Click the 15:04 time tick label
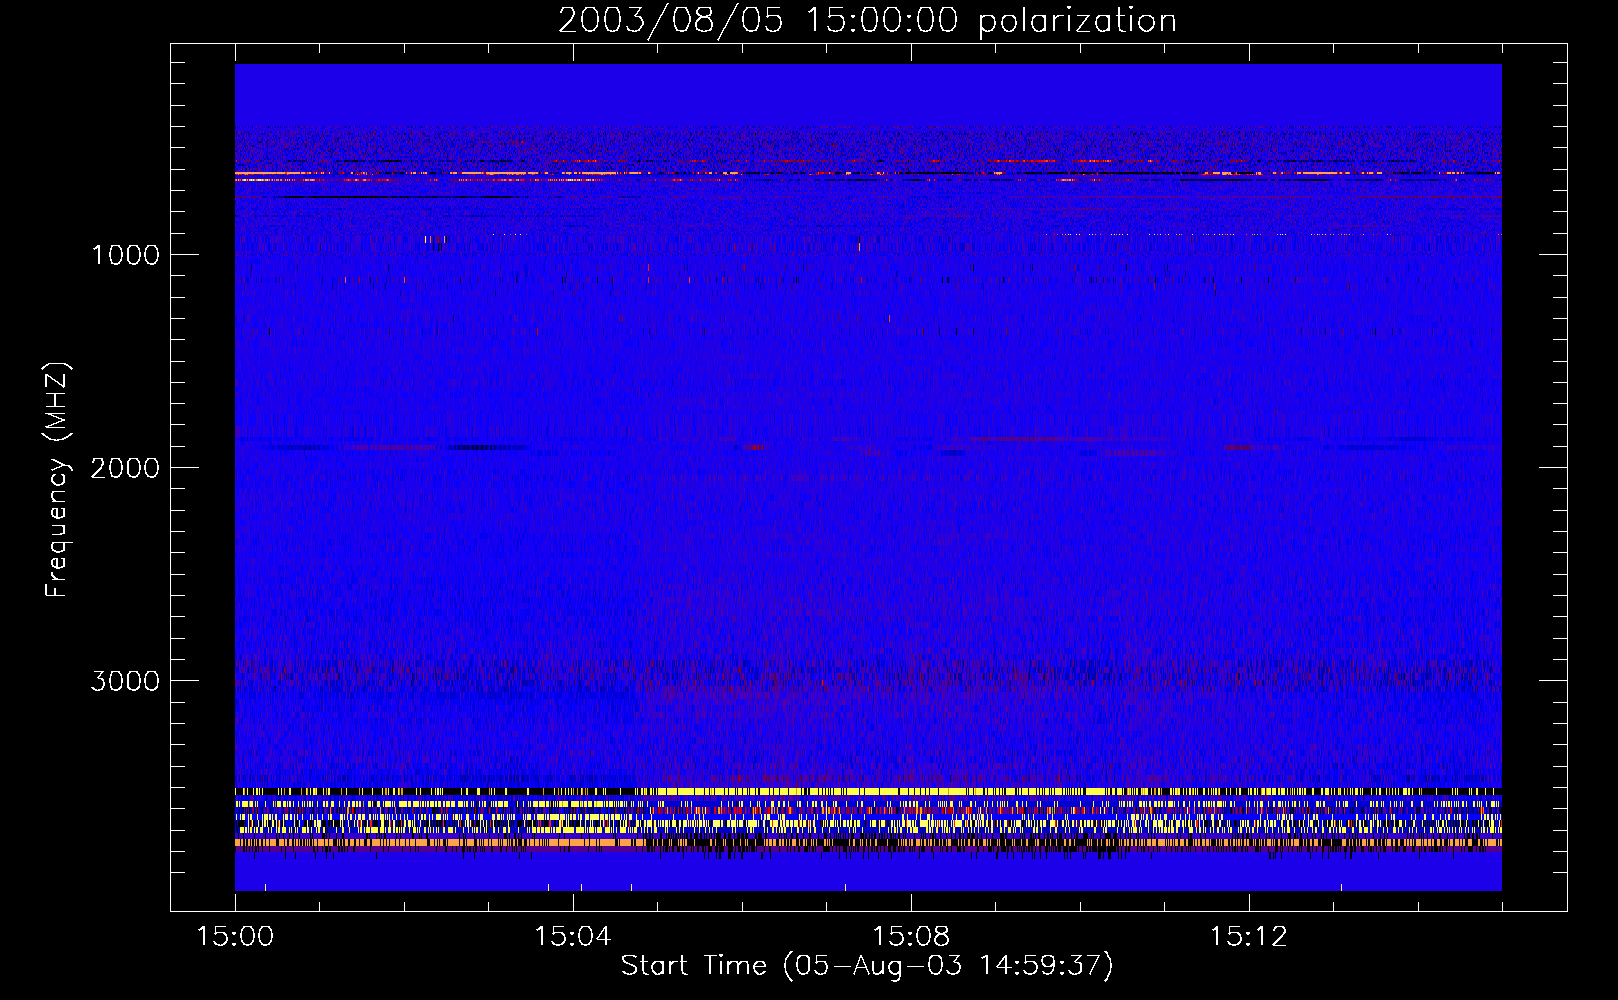This screenshot has width=1618, height=1000. pyautogui.click(x=573, y=936)
